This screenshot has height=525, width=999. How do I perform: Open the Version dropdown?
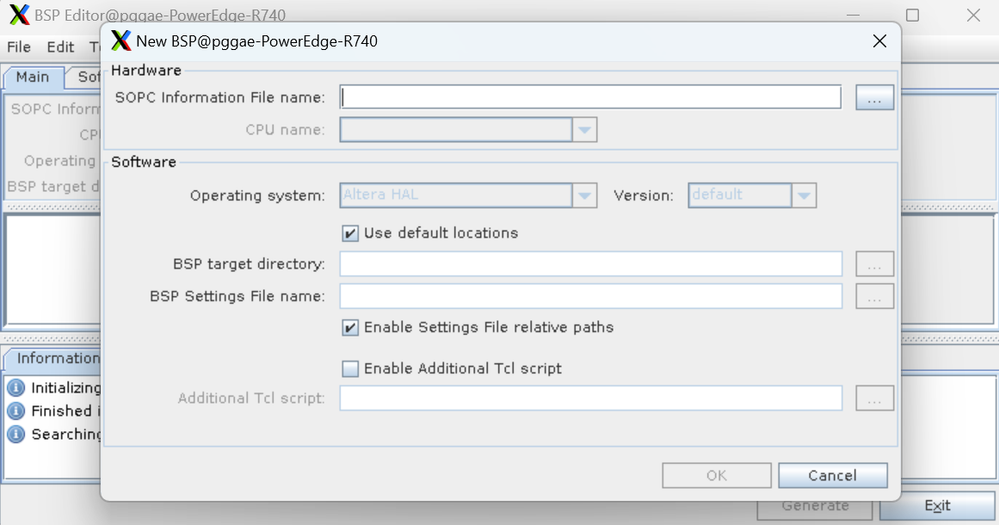[803, 196]
